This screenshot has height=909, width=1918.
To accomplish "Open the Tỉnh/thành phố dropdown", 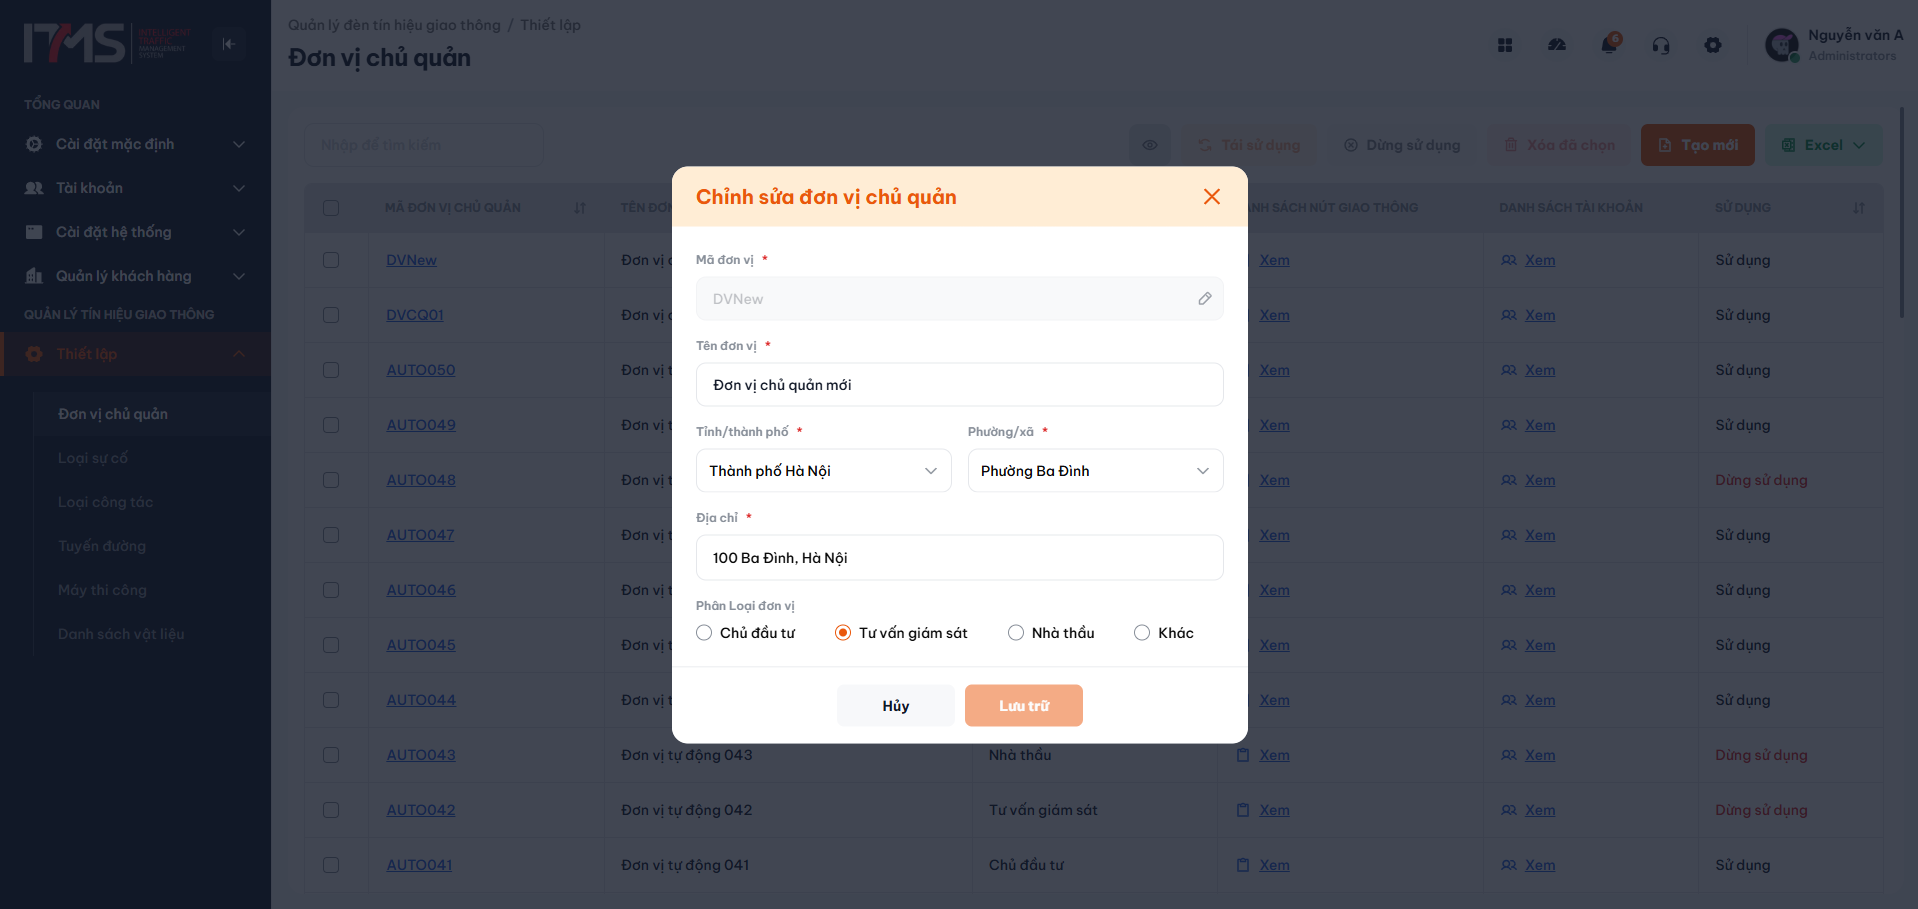I will coord(824,471).
